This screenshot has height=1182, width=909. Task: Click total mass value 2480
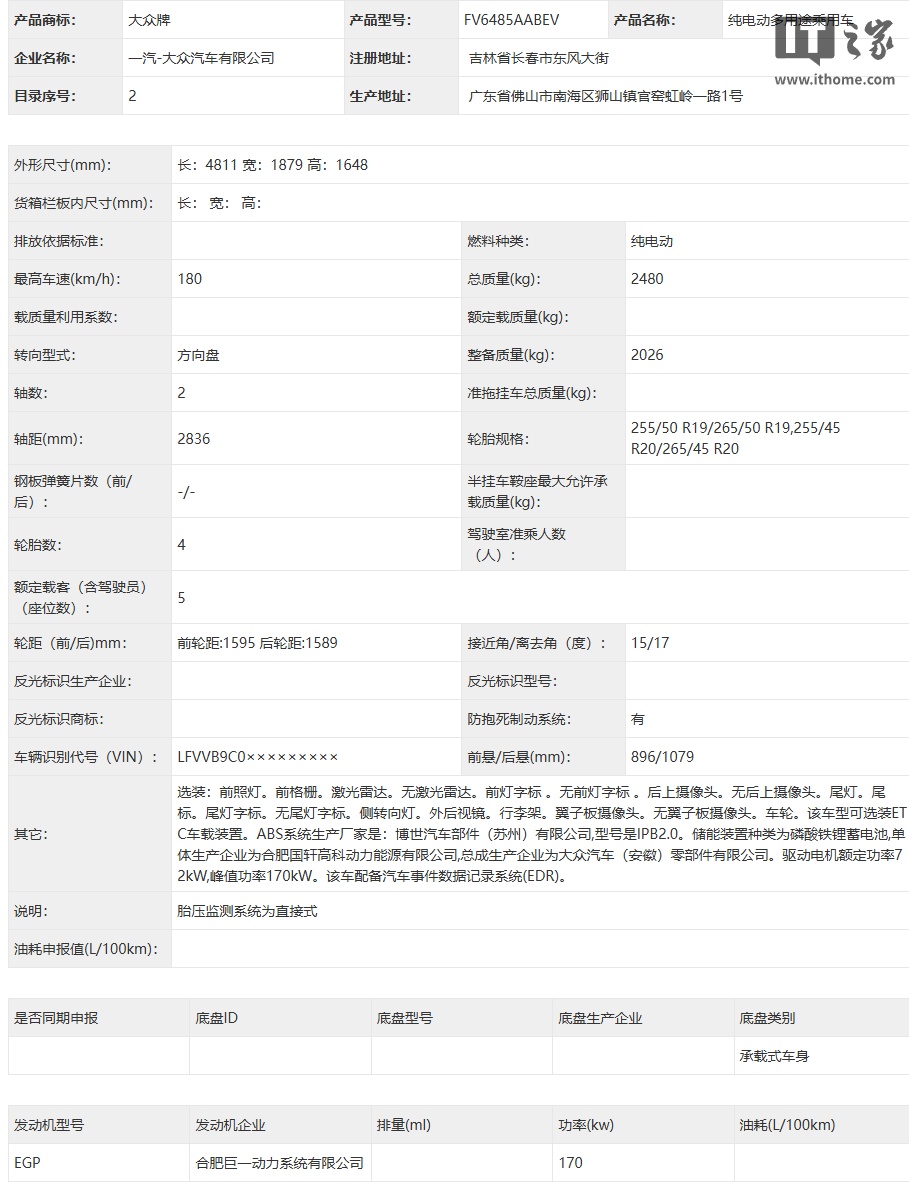pyautogui.click(x=647, y=279)
